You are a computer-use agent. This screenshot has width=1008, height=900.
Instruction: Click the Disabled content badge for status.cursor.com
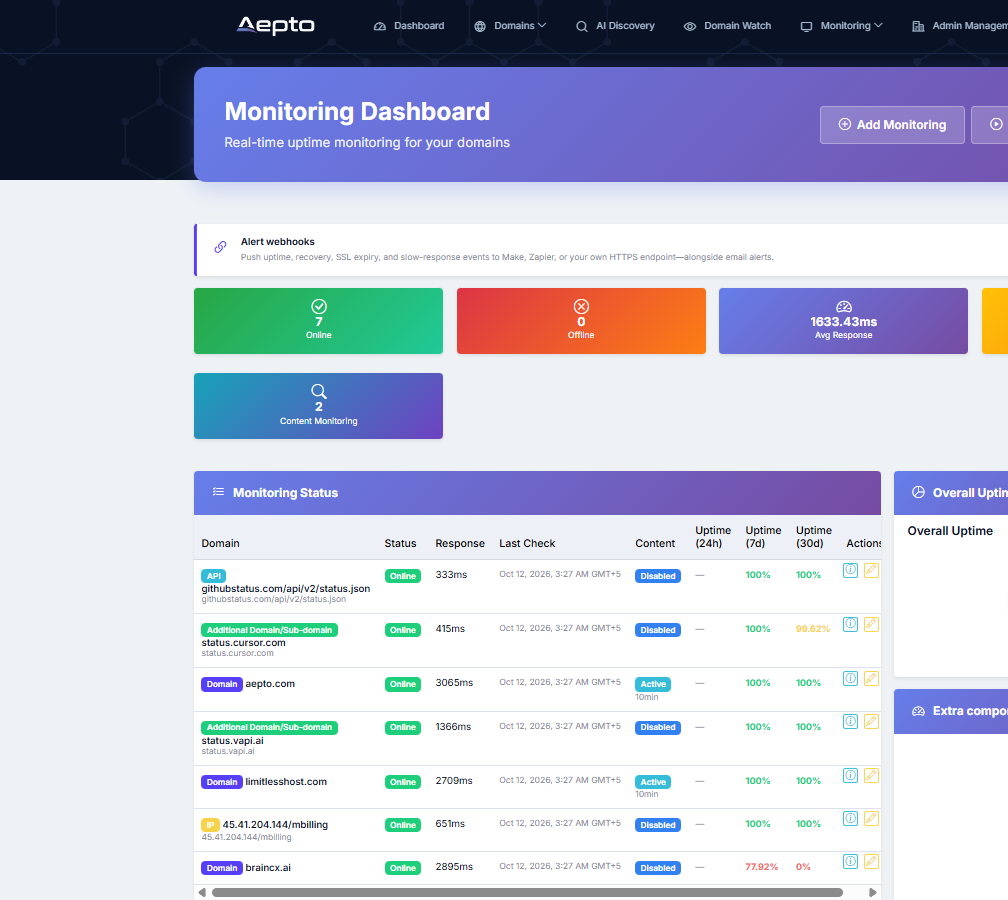click(658, 630)
